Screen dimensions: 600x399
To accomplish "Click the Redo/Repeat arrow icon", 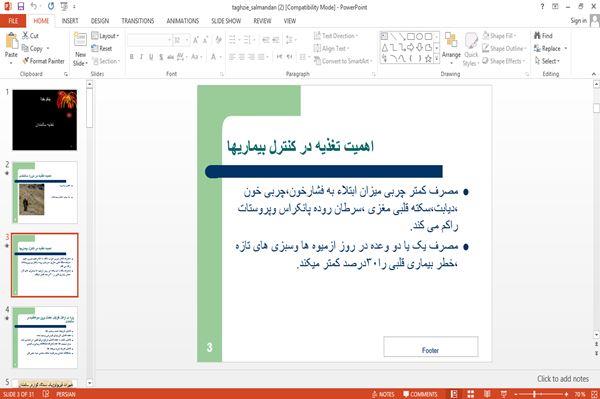I will tap(51, 7).
